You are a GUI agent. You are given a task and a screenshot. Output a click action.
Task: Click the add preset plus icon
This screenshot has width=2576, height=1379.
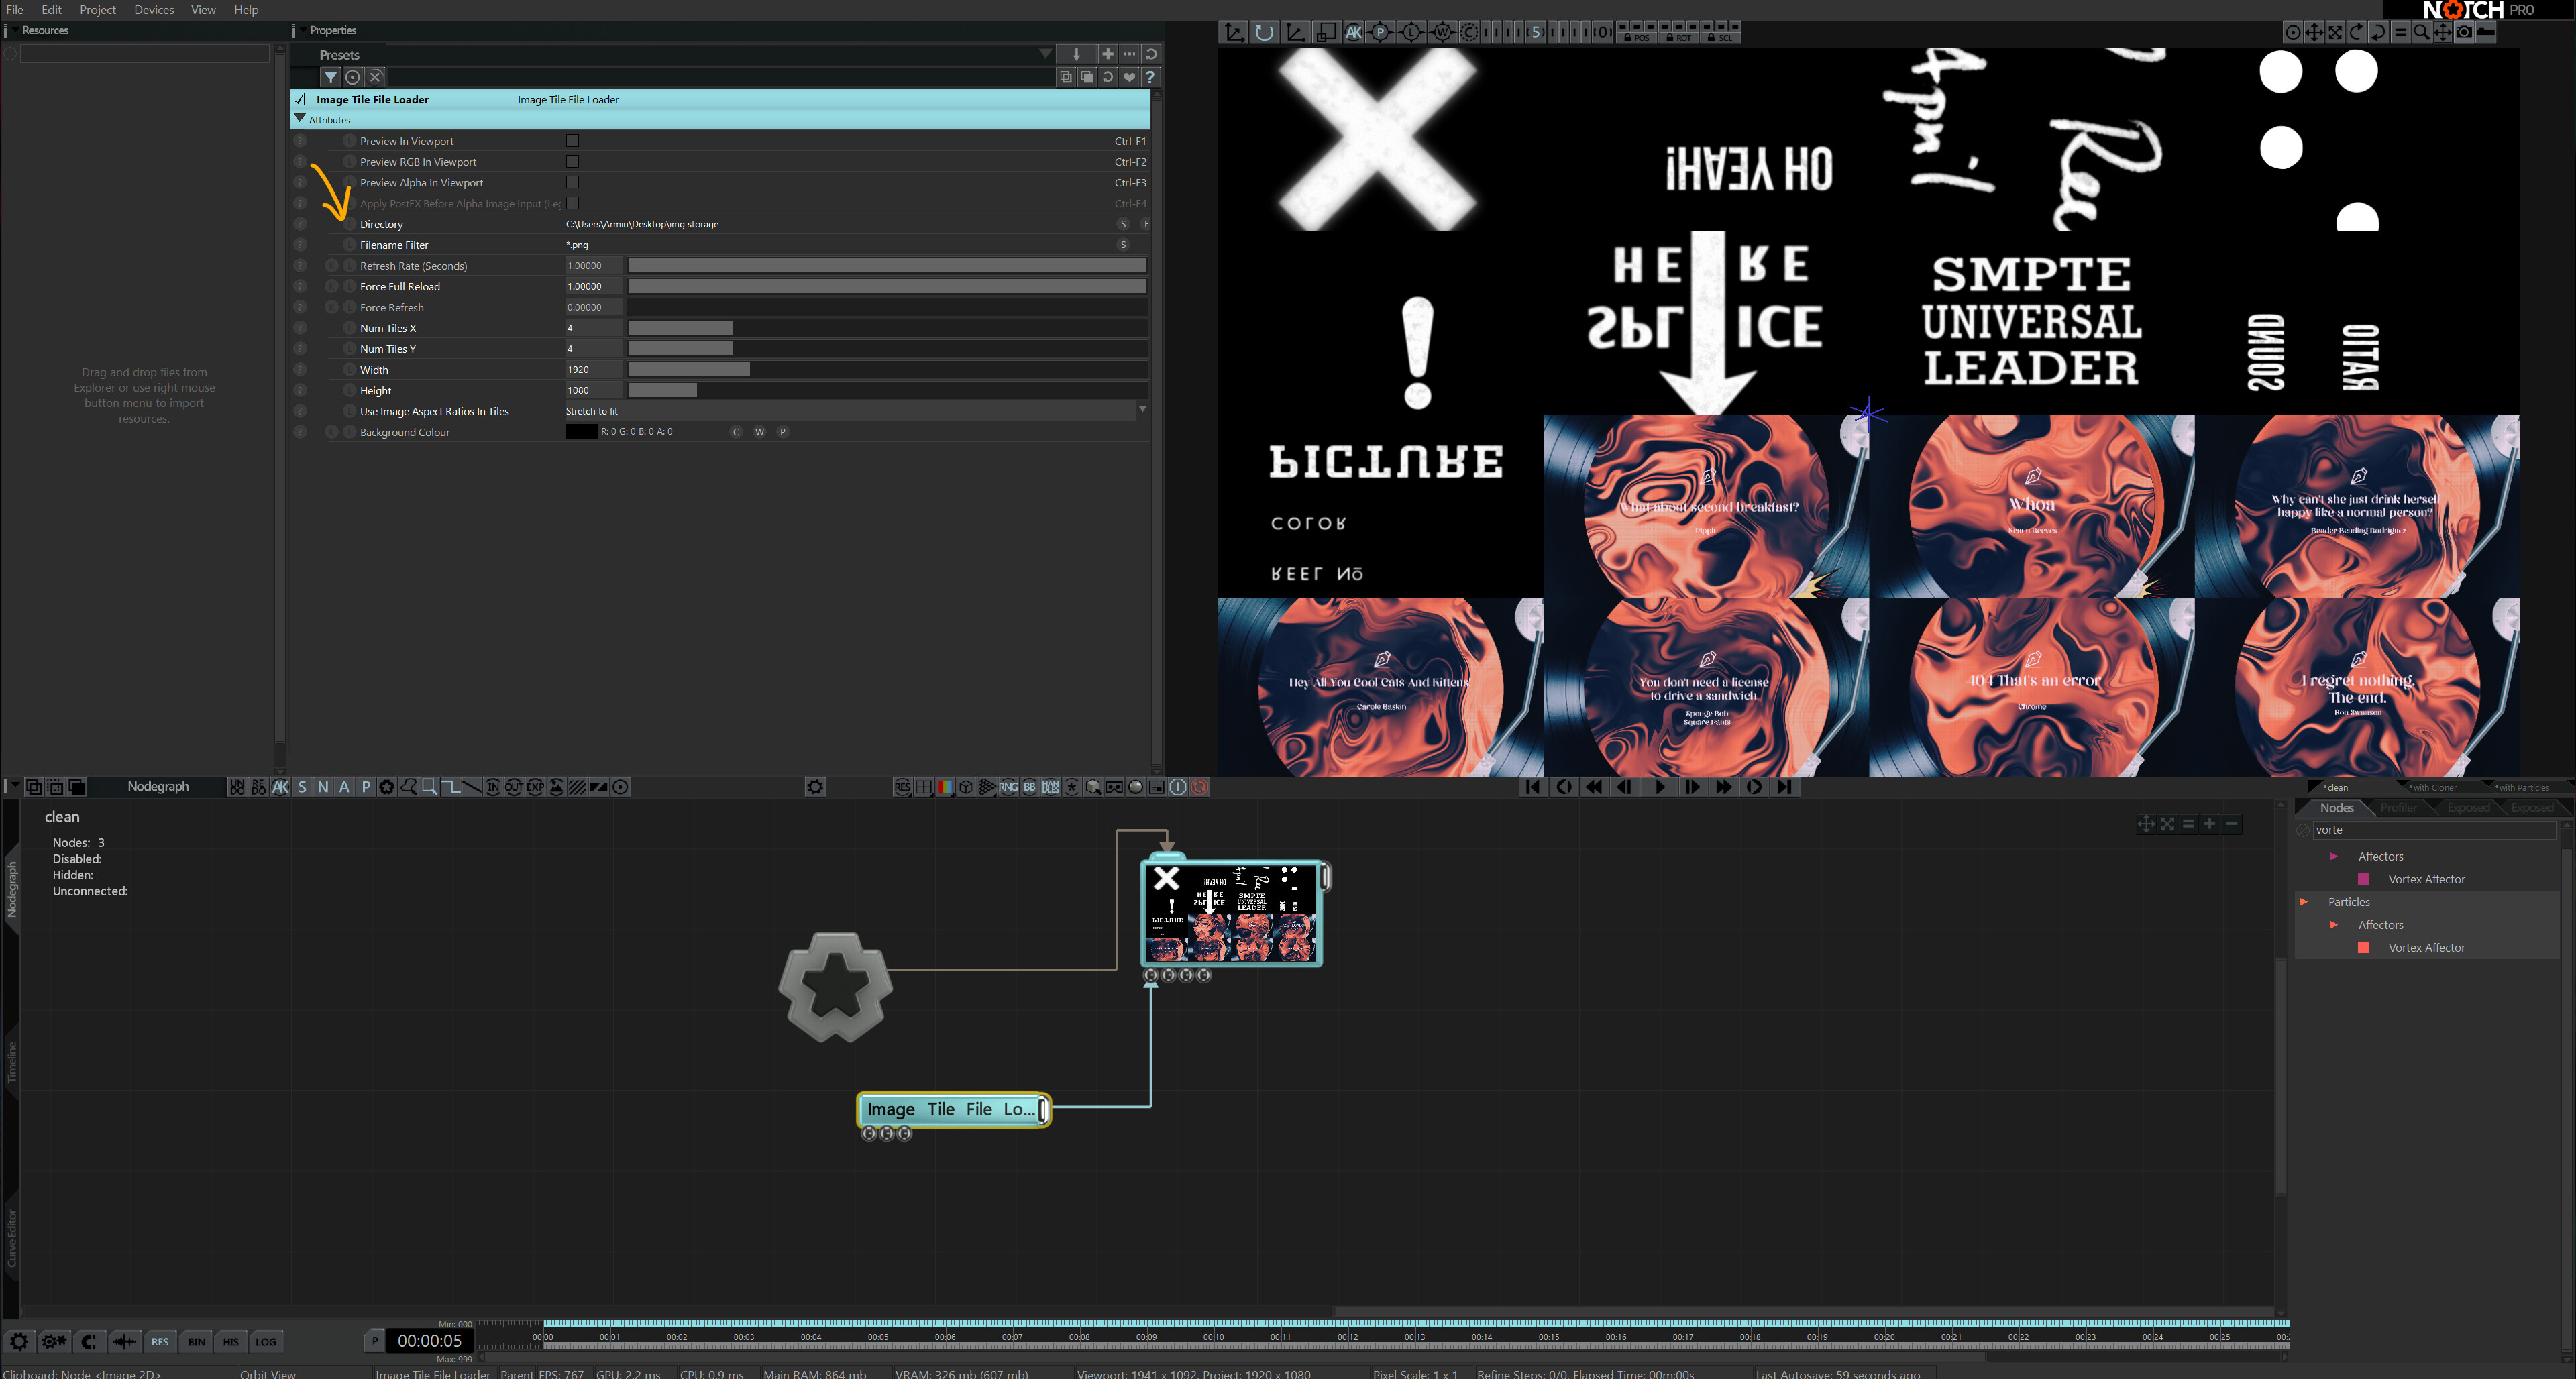pos(1107,54)
